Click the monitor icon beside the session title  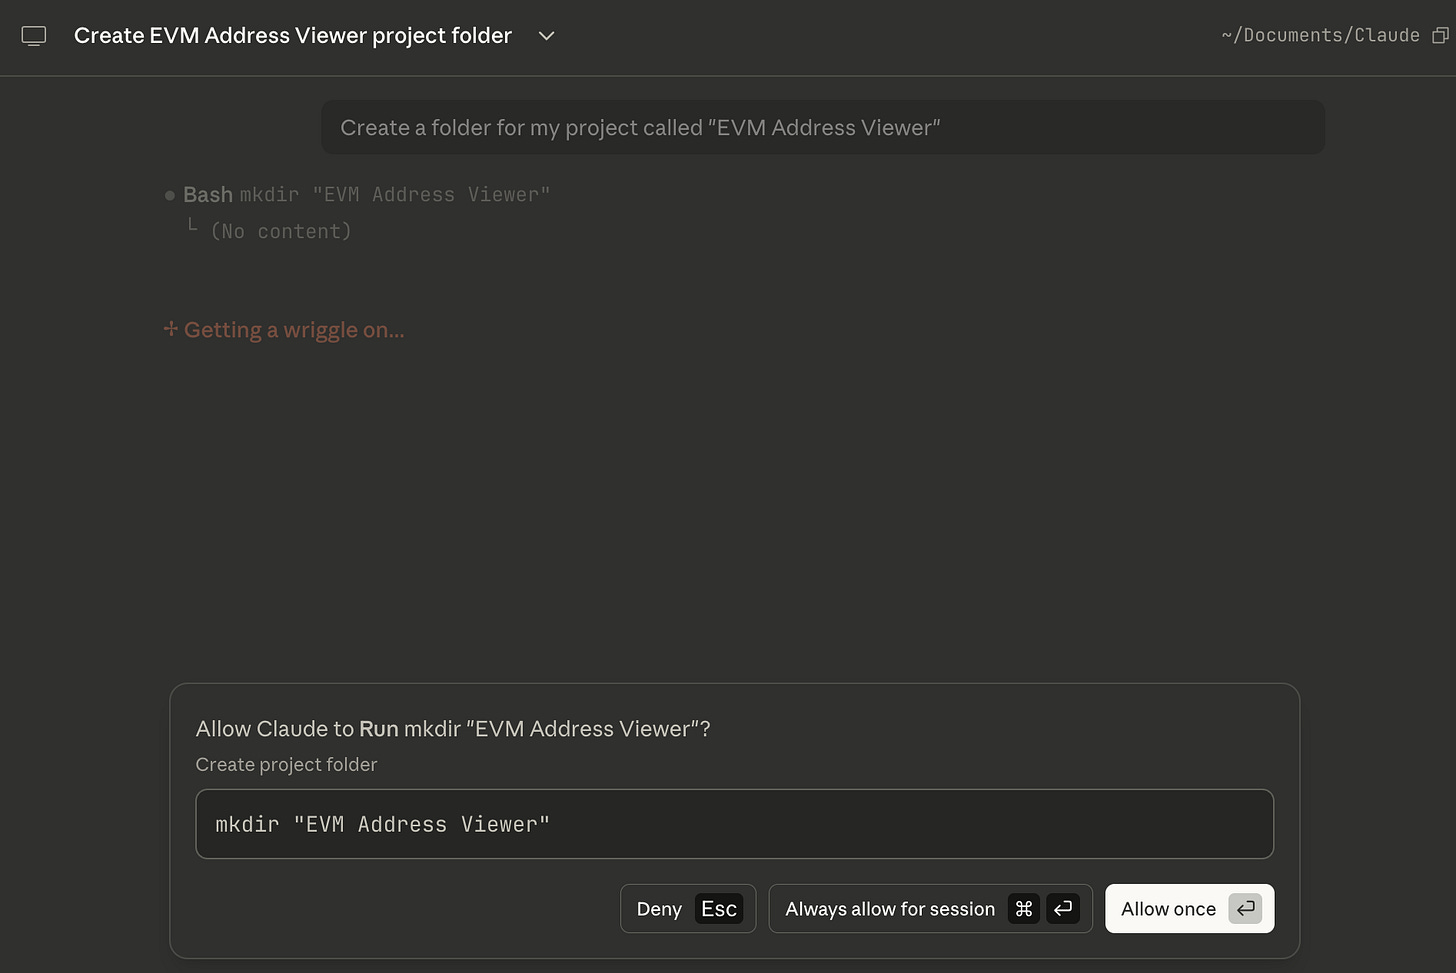[34, 36]
